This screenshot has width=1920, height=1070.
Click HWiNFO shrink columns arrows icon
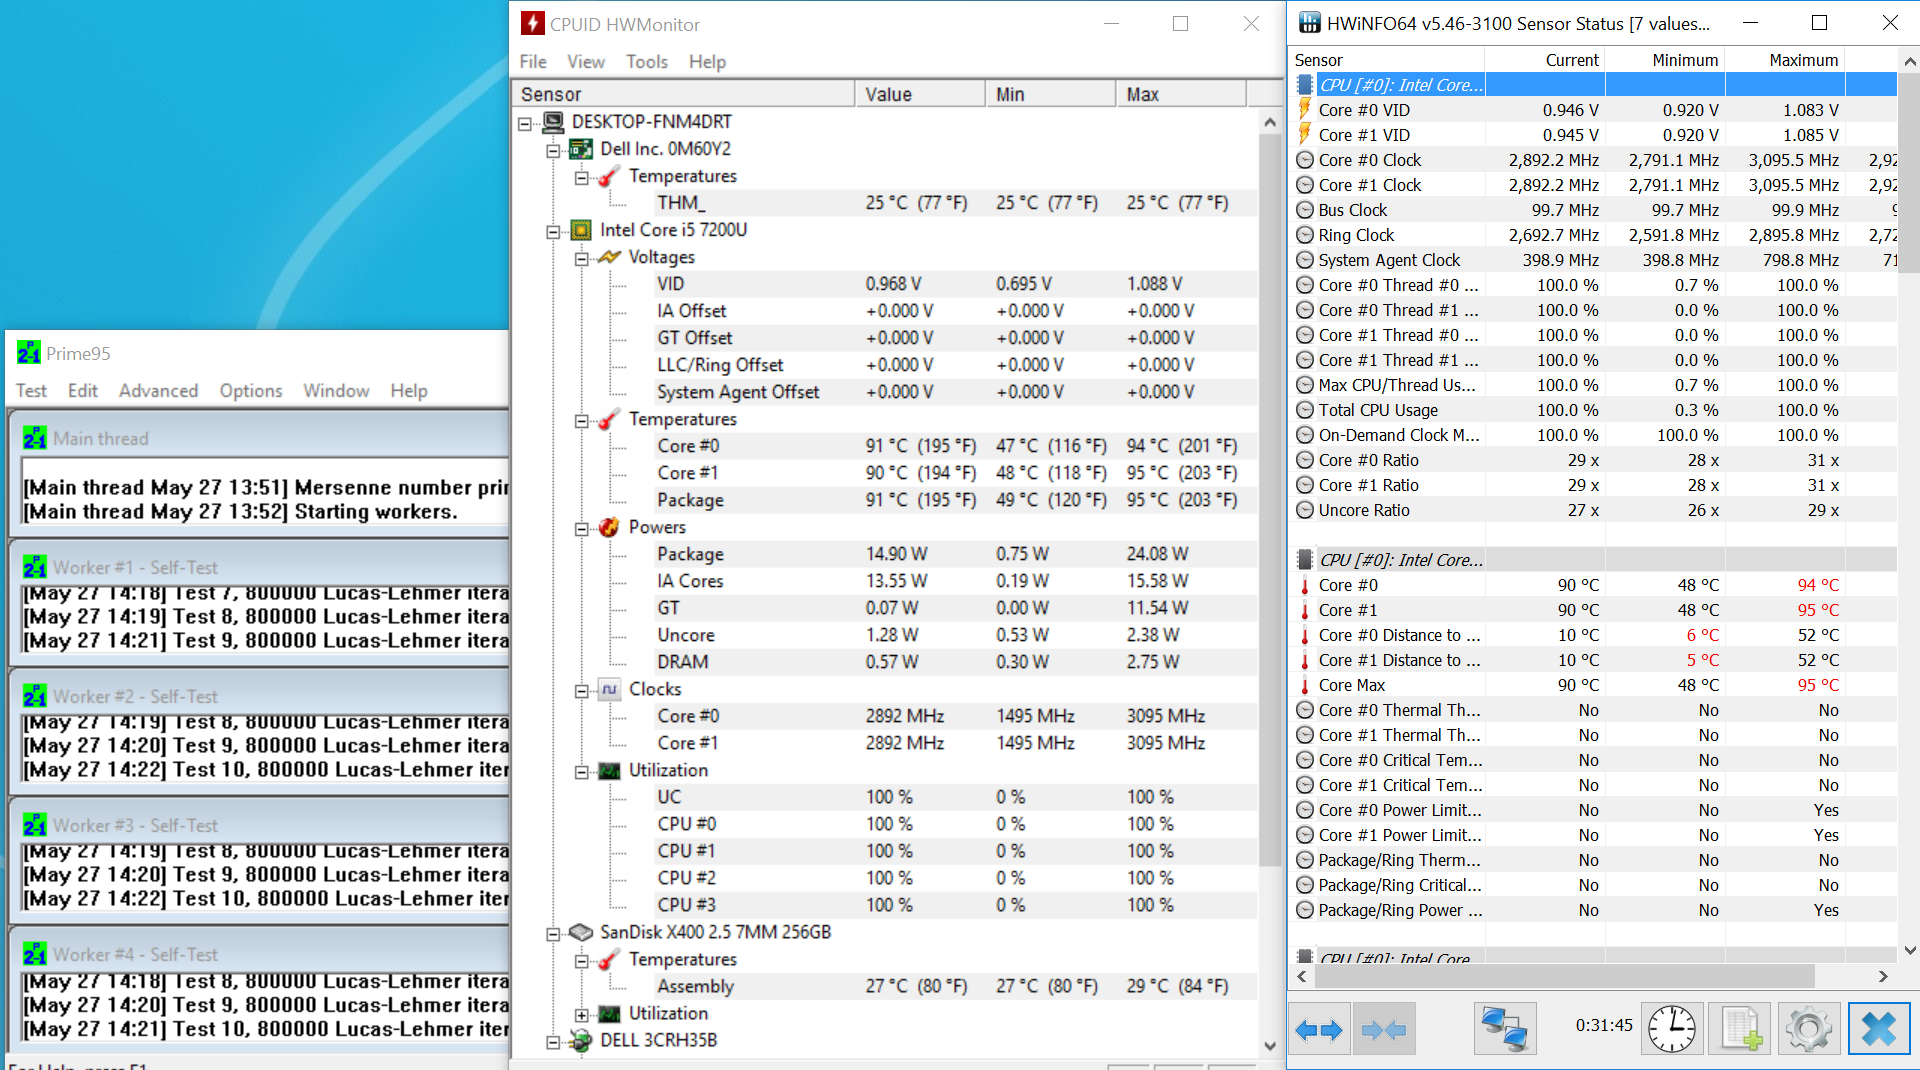point(1384,1029)
